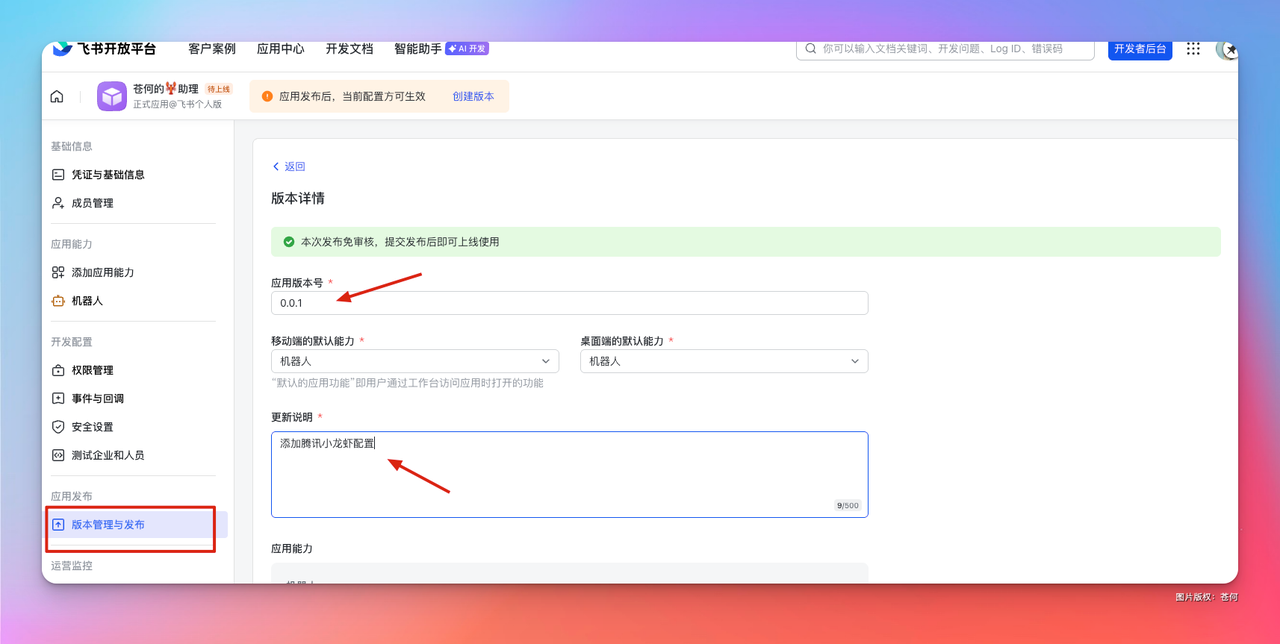Click the home icon in app header
Screen dimensions: 1280x644
pyautogui.click(x=57, y=97)
